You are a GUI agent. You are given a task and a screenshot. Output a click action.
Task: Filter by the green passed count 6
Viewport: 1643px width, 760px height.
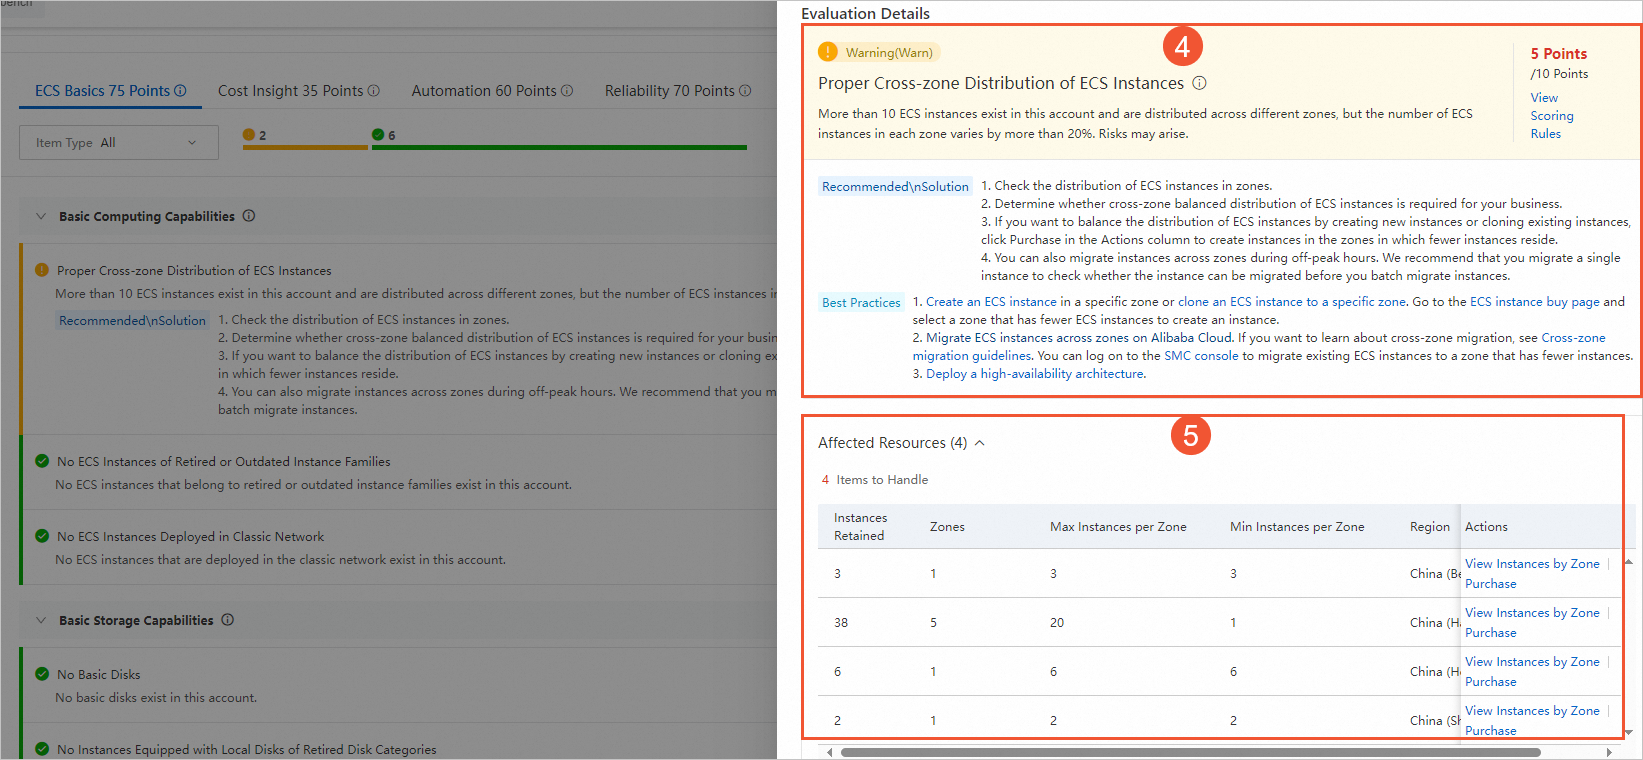tap(559, 138)
